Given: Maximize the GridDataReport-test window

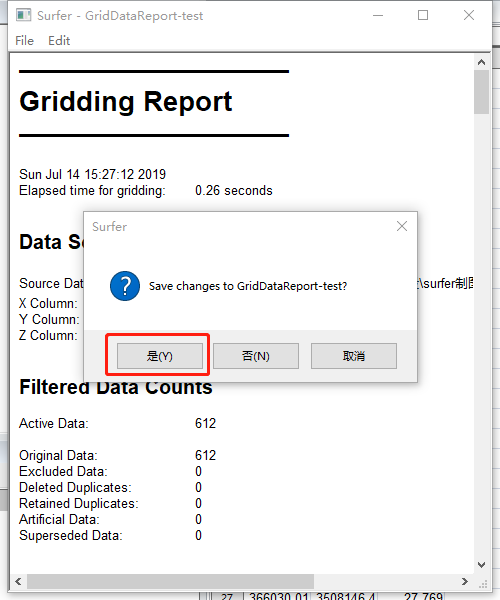Looking at the screenshot, I should [x=423, y=16].
